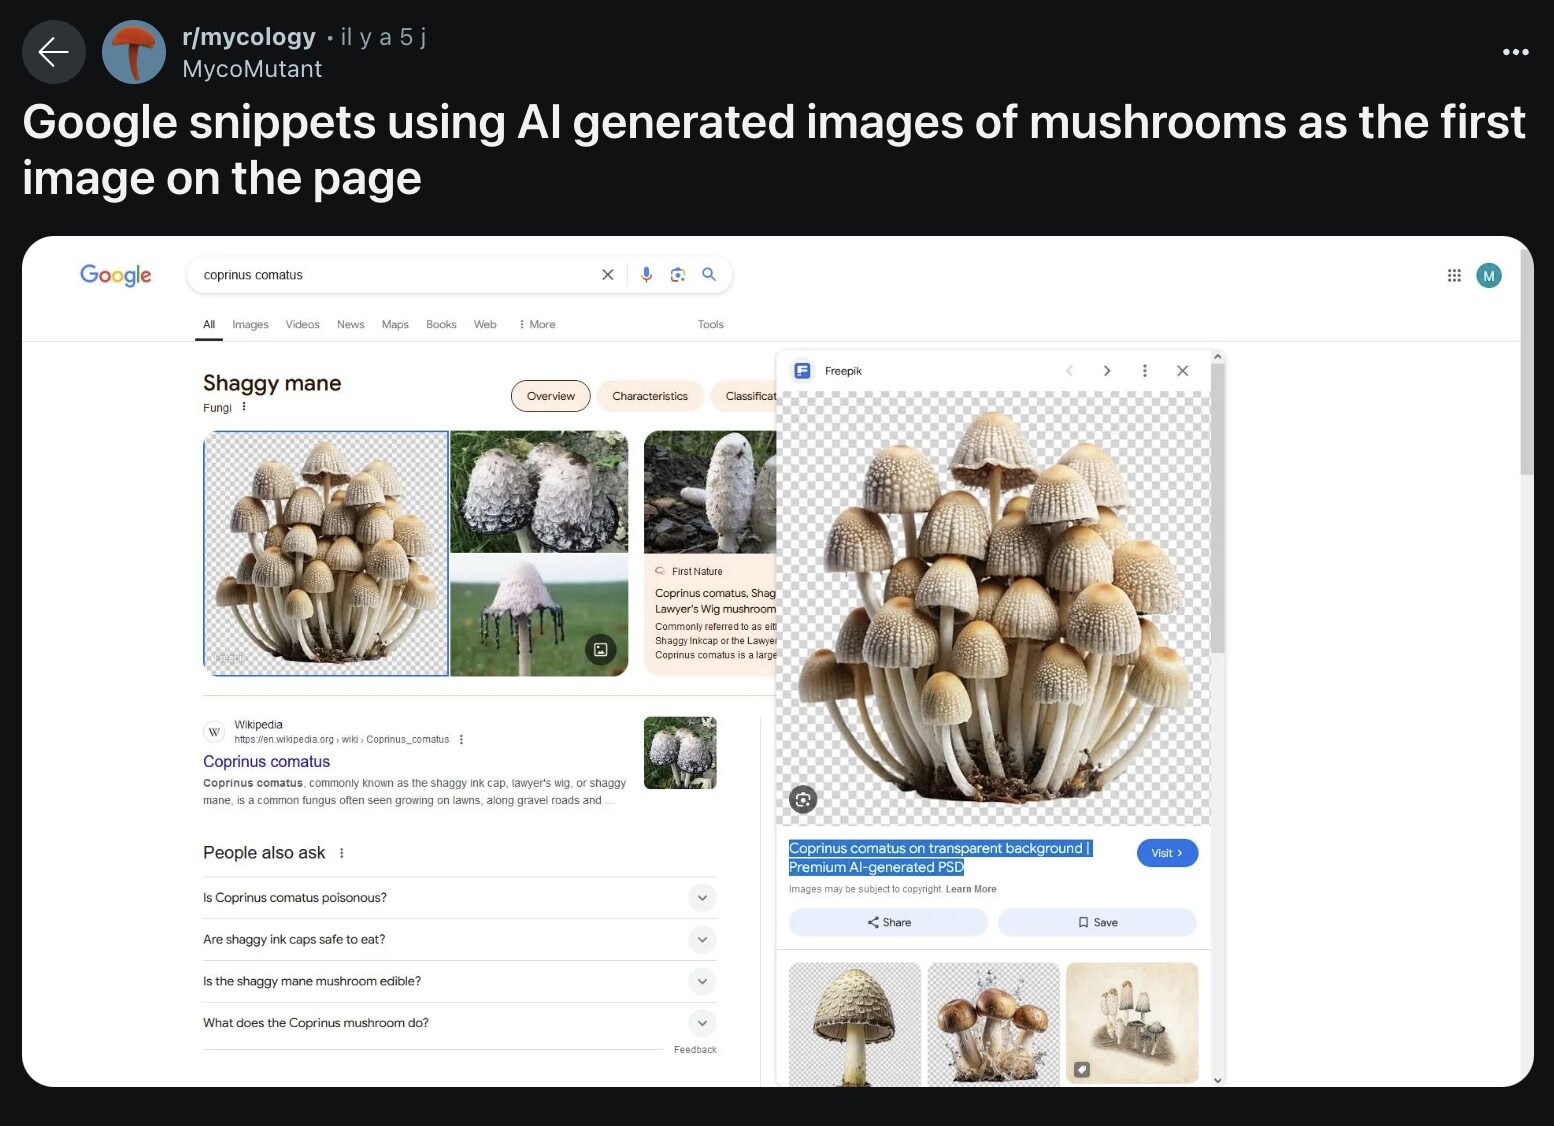Open related vintage mushroom illustration image
Screen dimensions: 1554x1126
tap(1132, 1023)
